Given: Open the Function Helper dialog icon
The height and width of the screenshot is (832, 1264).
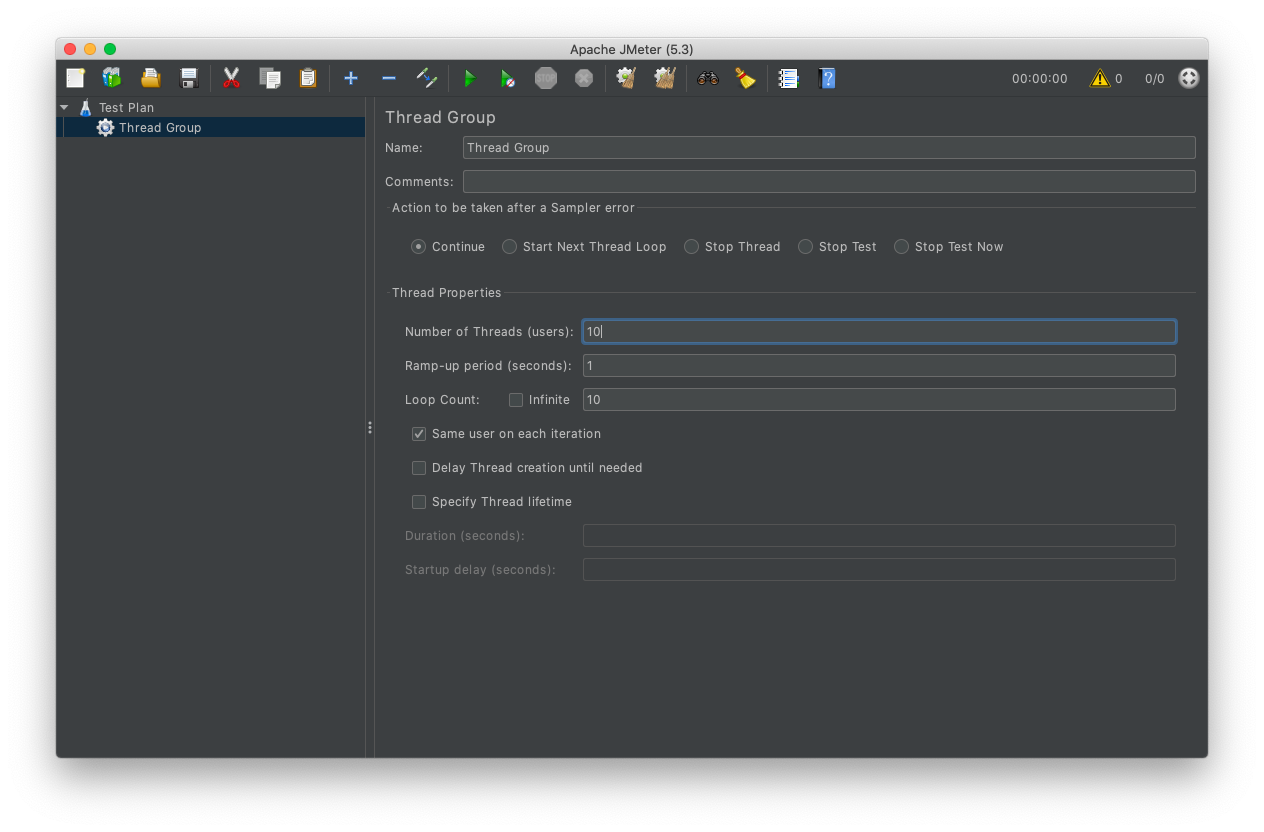Looking at the screenshot, I should pyautogui.click(x=789, y=78).
